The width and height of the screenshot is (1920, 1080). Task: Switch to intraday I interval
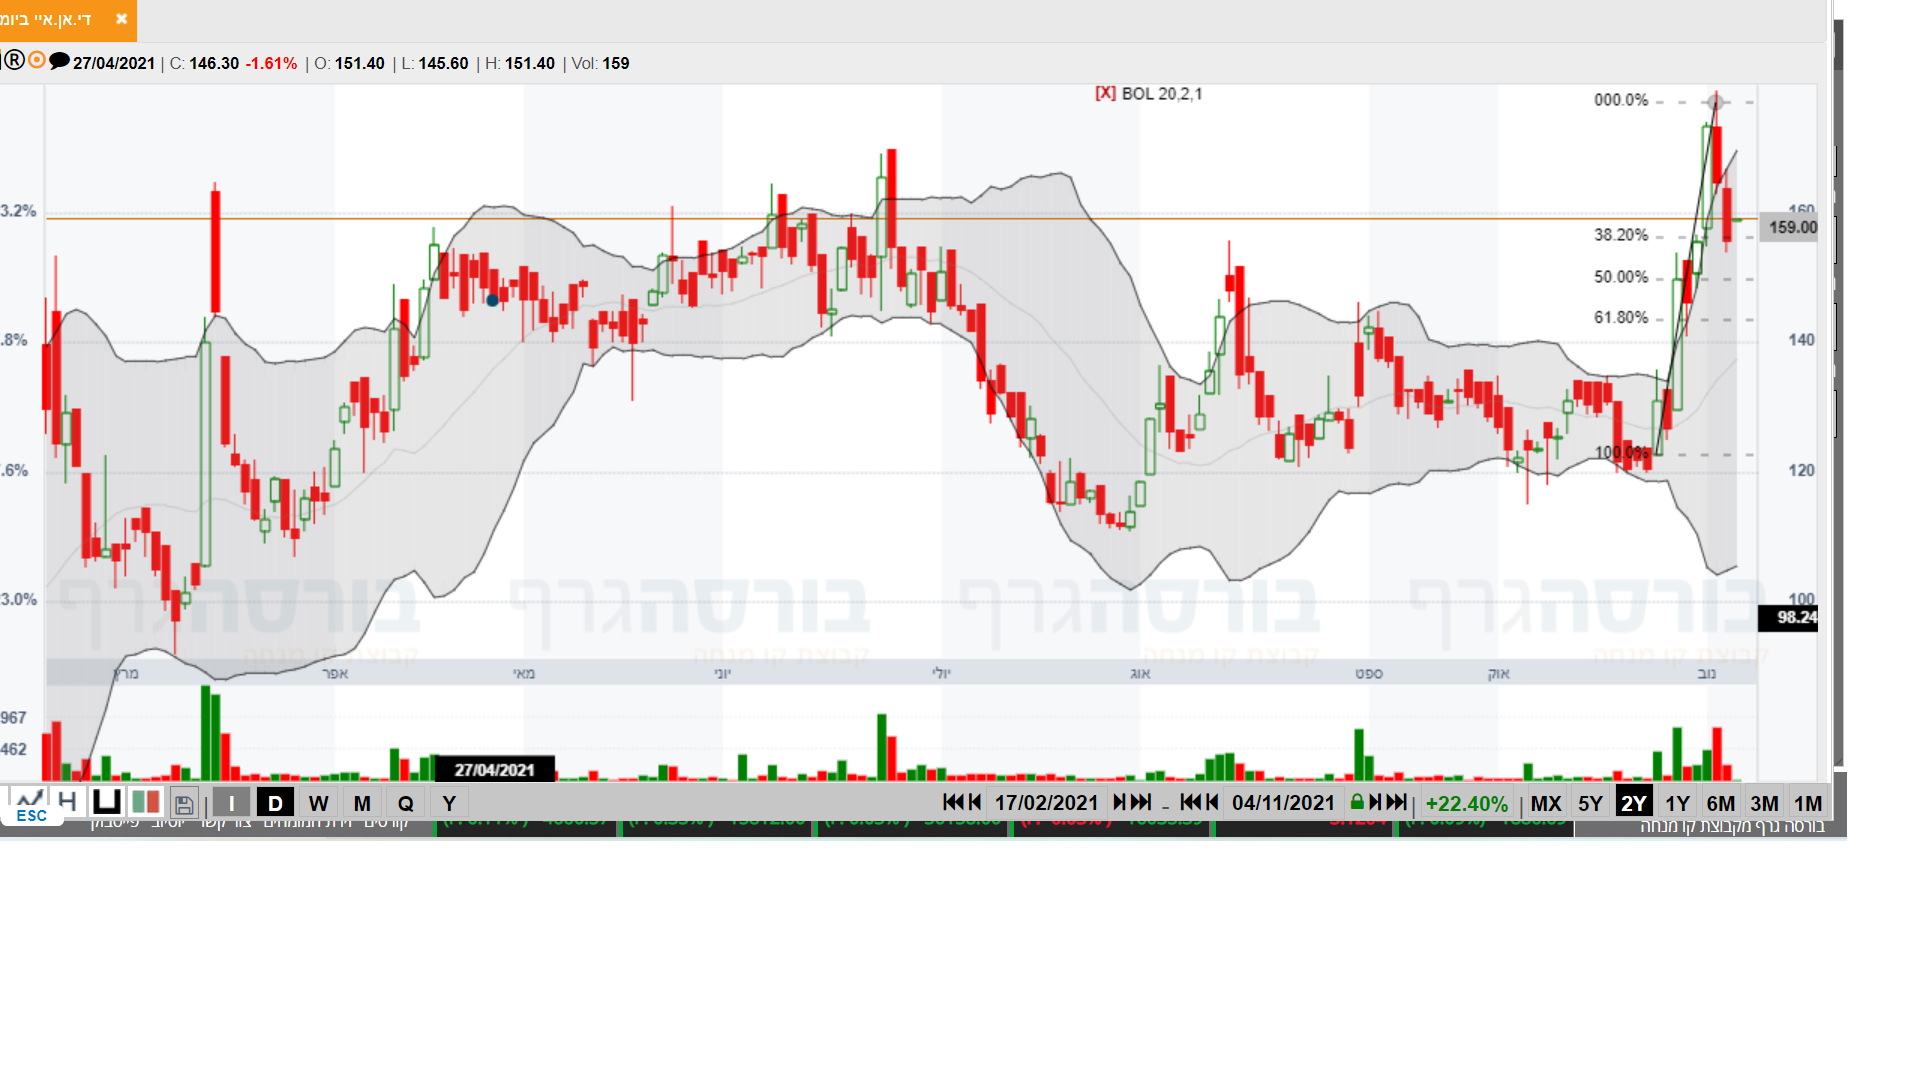[x=231, y=803]
